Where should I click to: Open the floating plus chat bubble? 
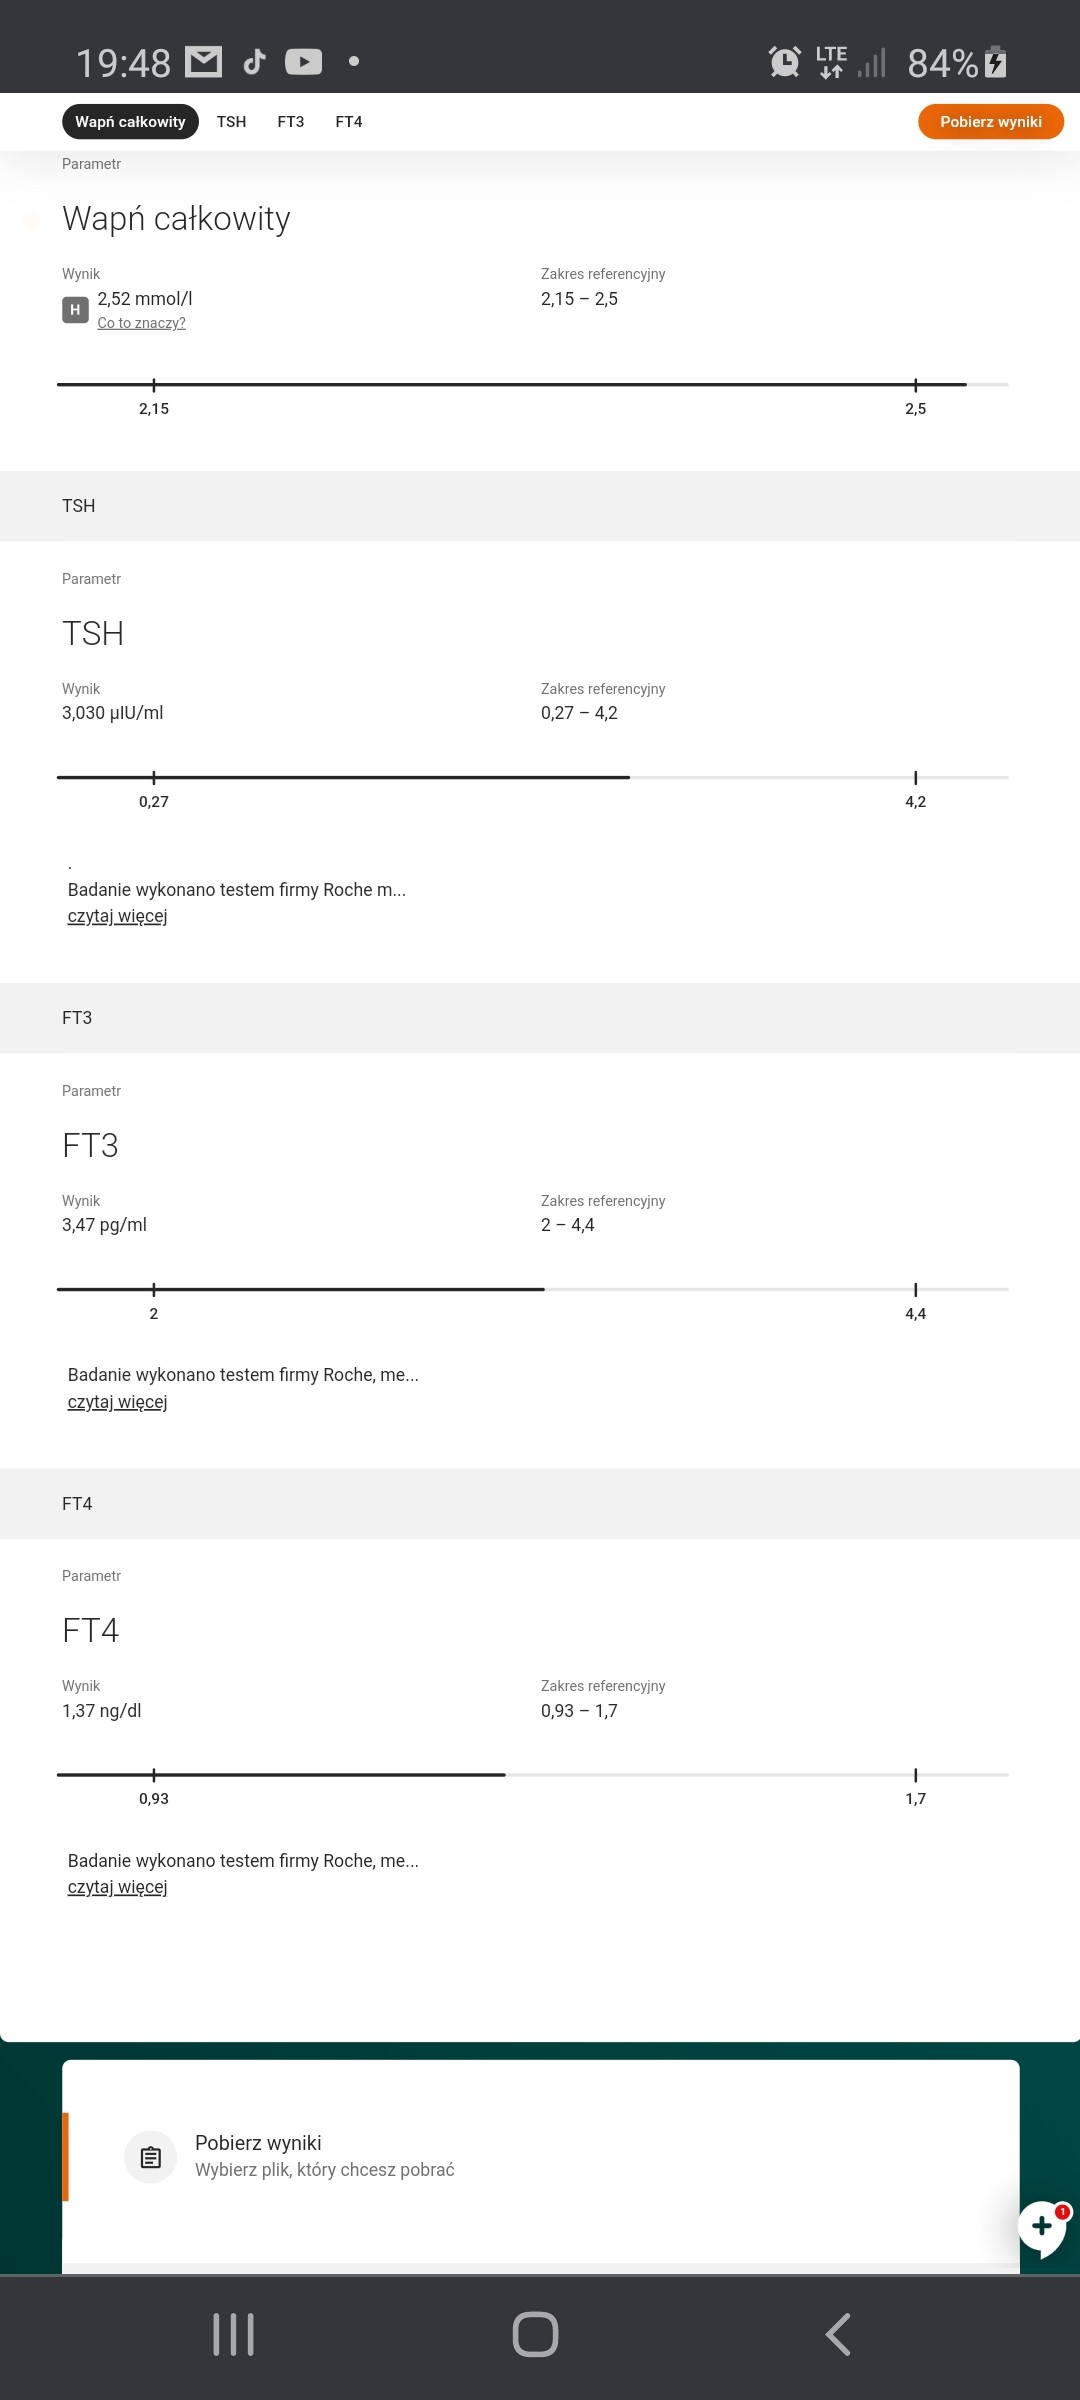[1042, 2227]
